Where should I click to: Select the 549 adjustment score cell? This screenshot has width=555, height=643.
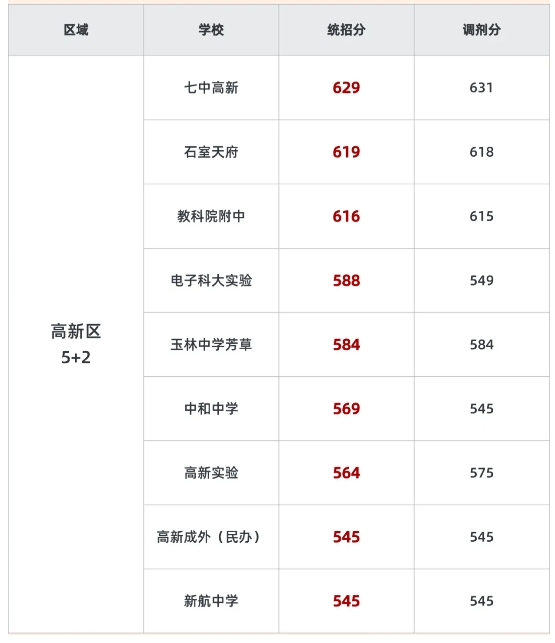click(482, 280)
